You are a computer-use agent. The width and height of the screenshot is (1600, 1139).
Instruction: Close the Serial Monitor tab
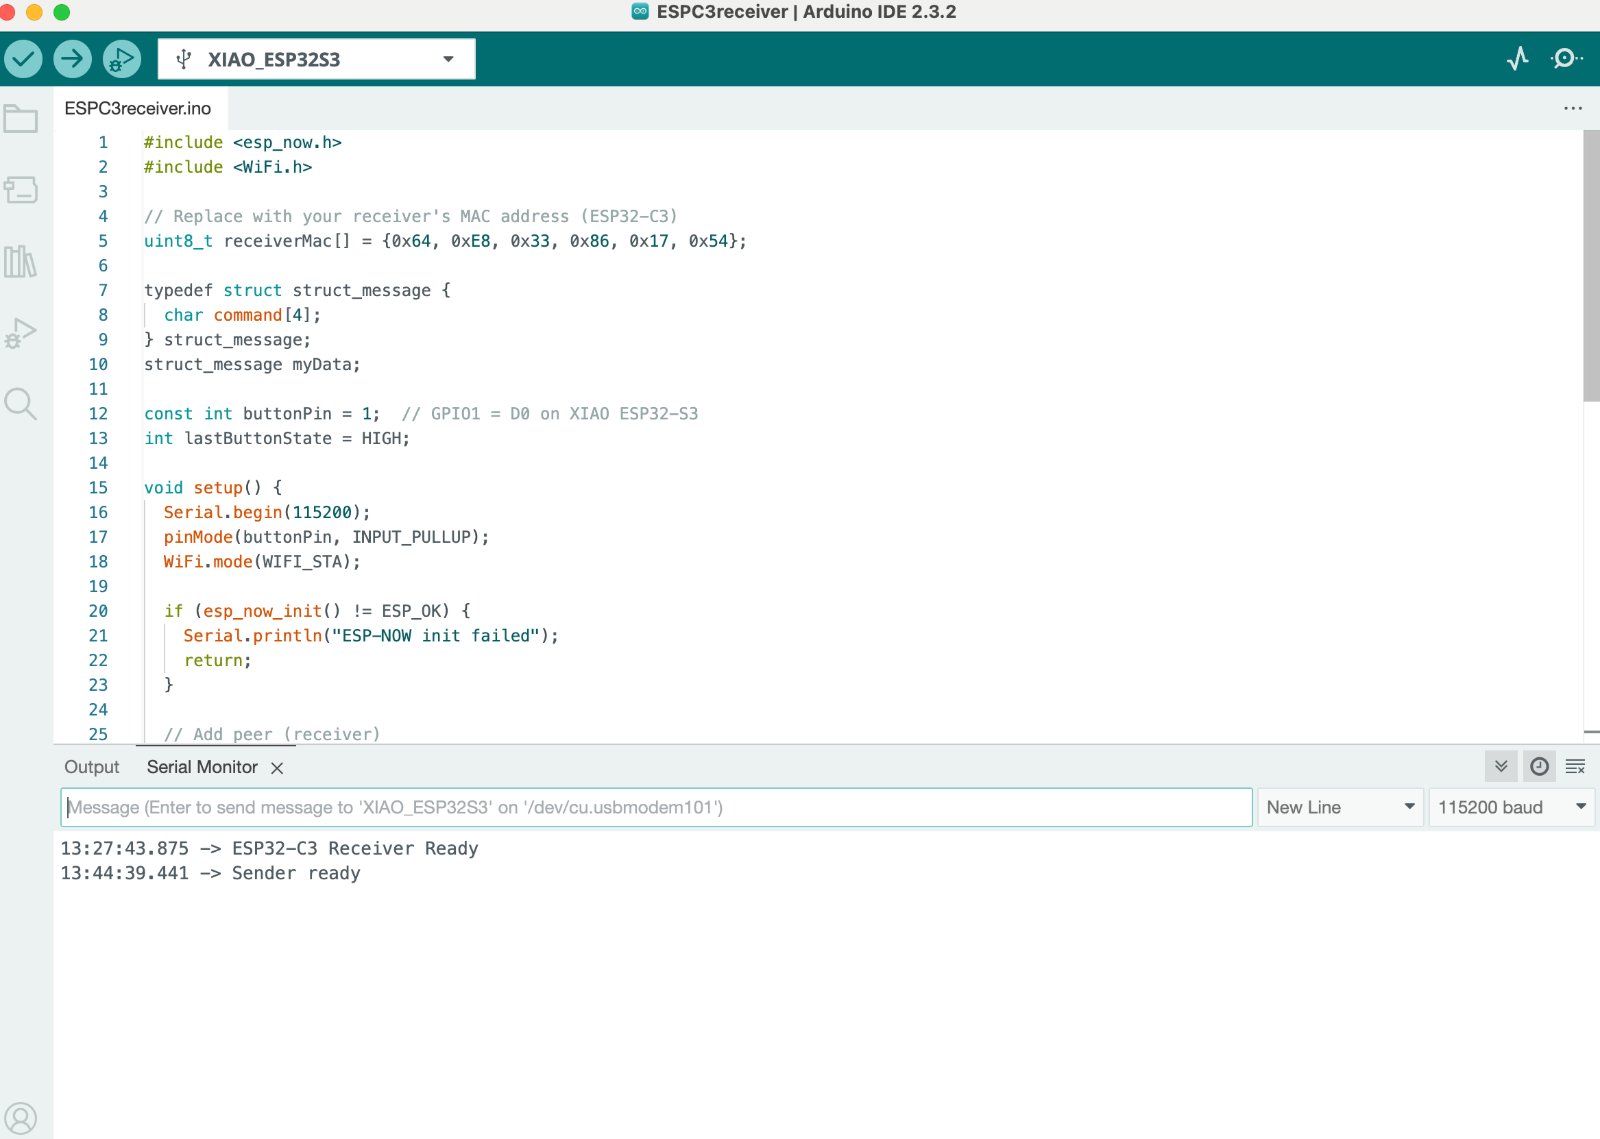pyautogui.click(x=277, y=768)
